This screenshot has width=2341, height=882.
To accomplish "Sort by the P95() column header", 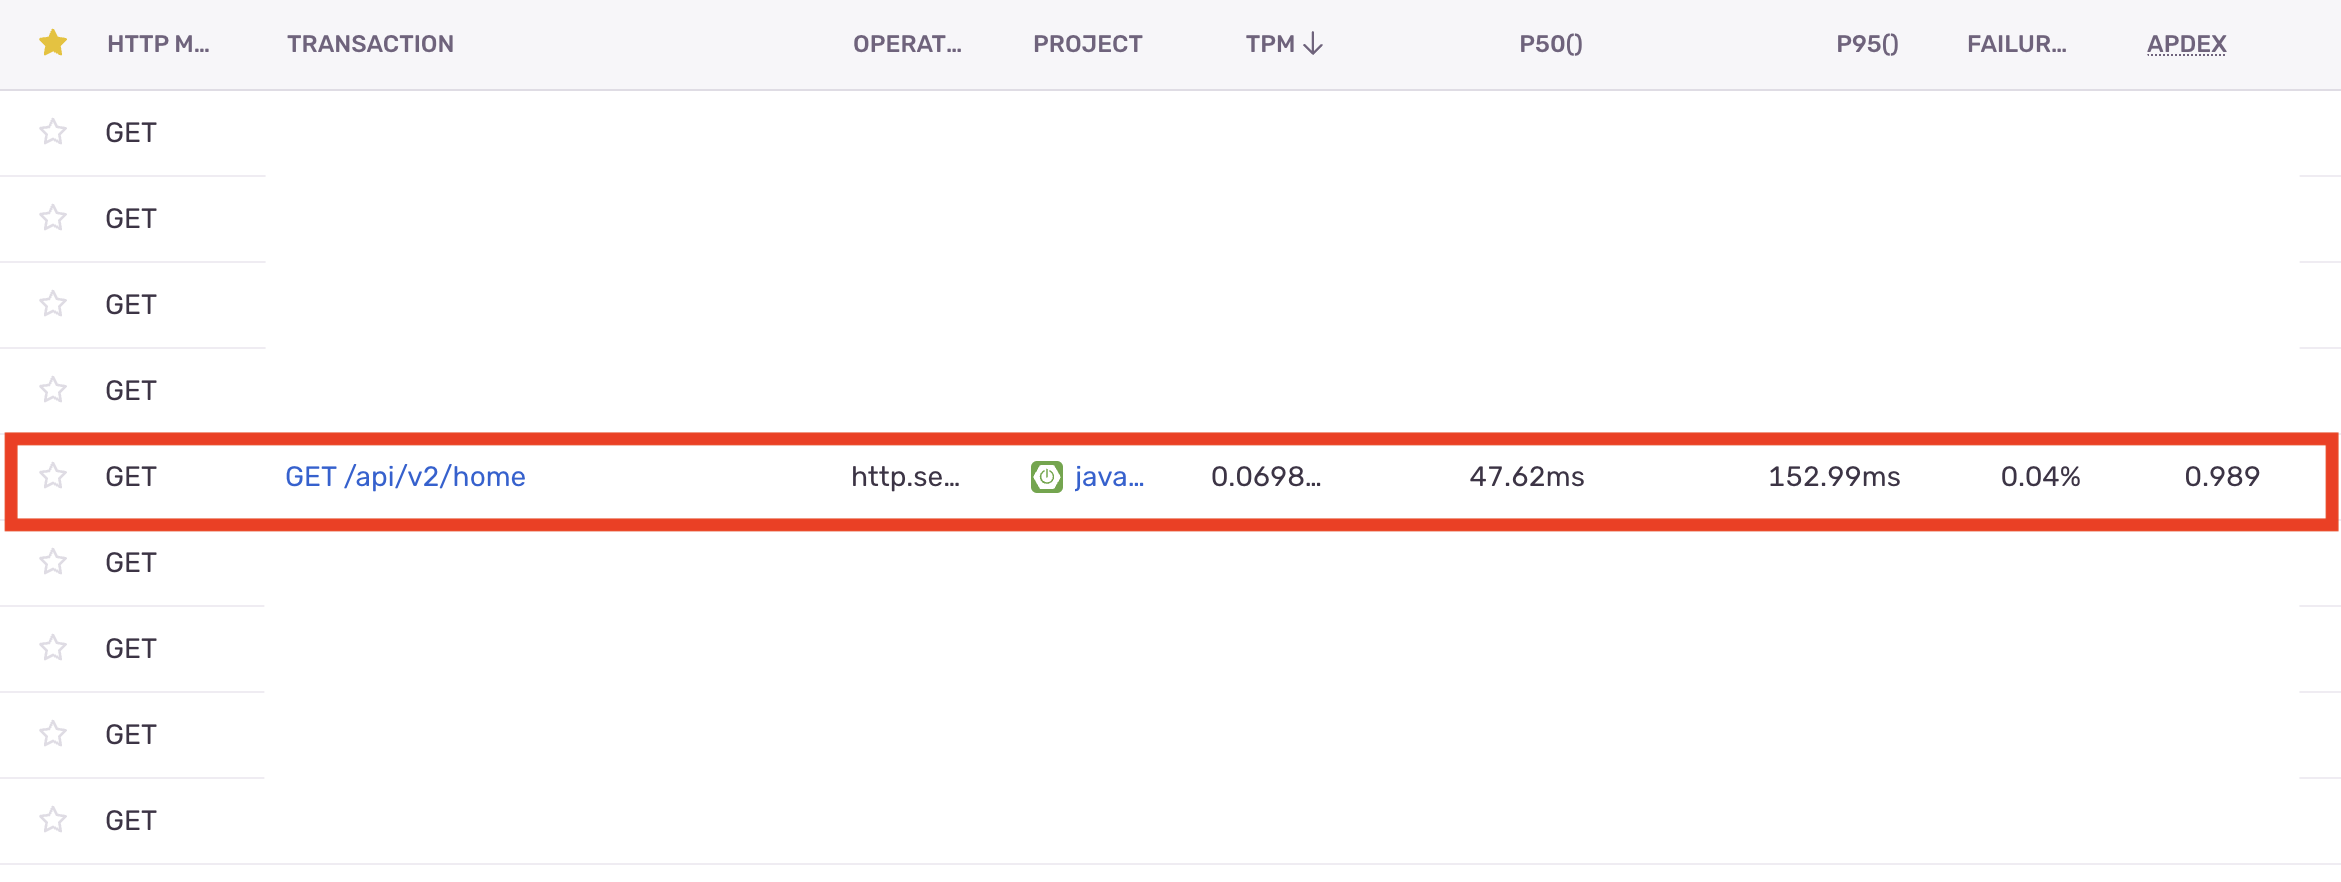I will (1866, 44).
